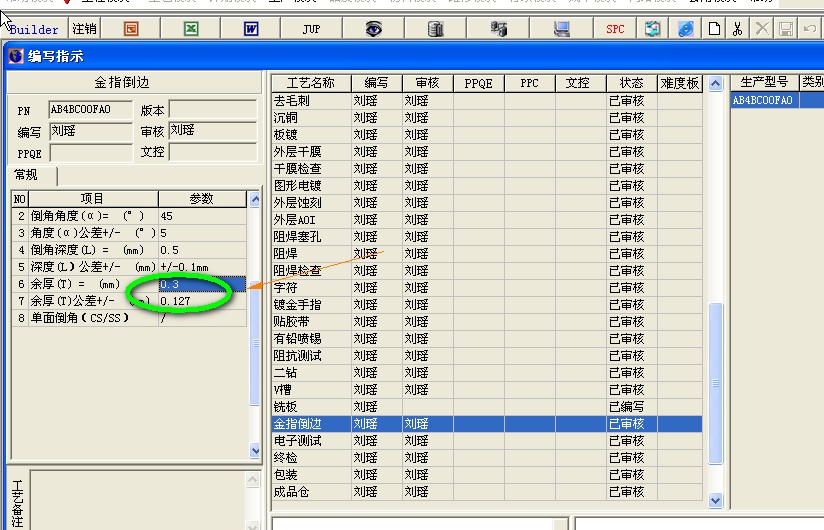Open the Internet Explorer browser icon
The width and height of the screenshot is (824, 530).
685,29
